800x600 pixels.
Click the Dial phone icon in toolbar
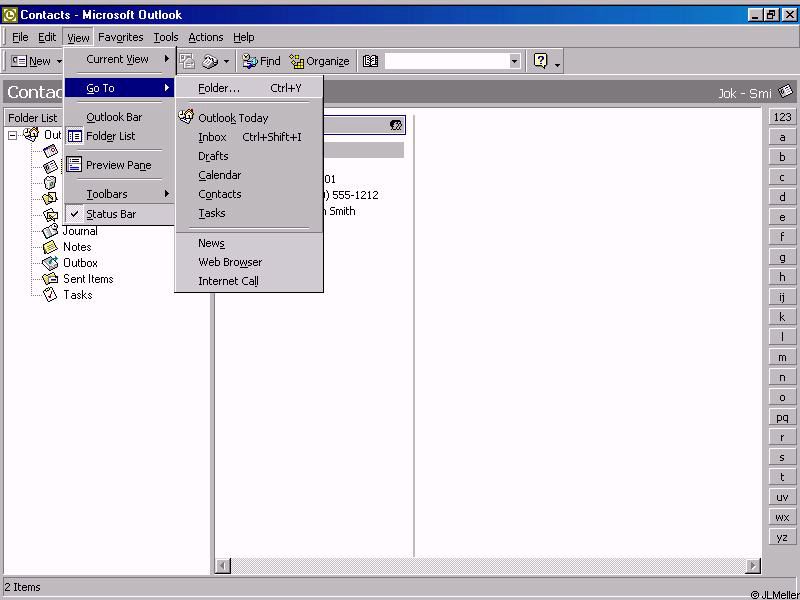point(210,61)
